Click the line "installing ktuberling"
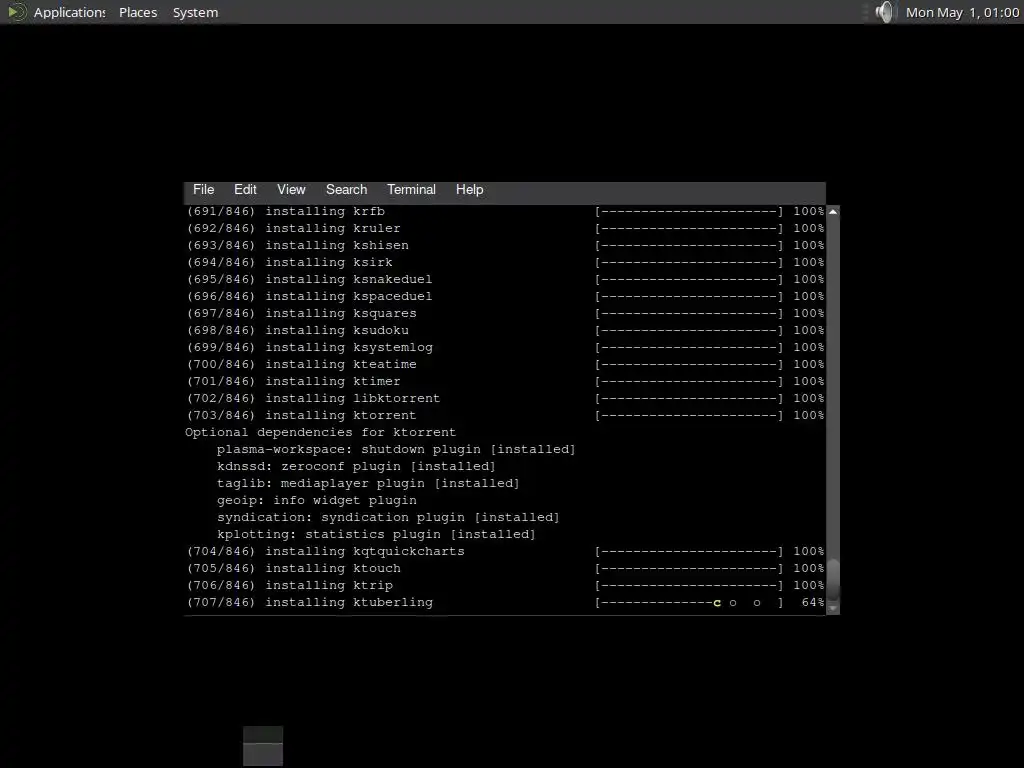This screenshot has height=768, width=1024. 505,602
